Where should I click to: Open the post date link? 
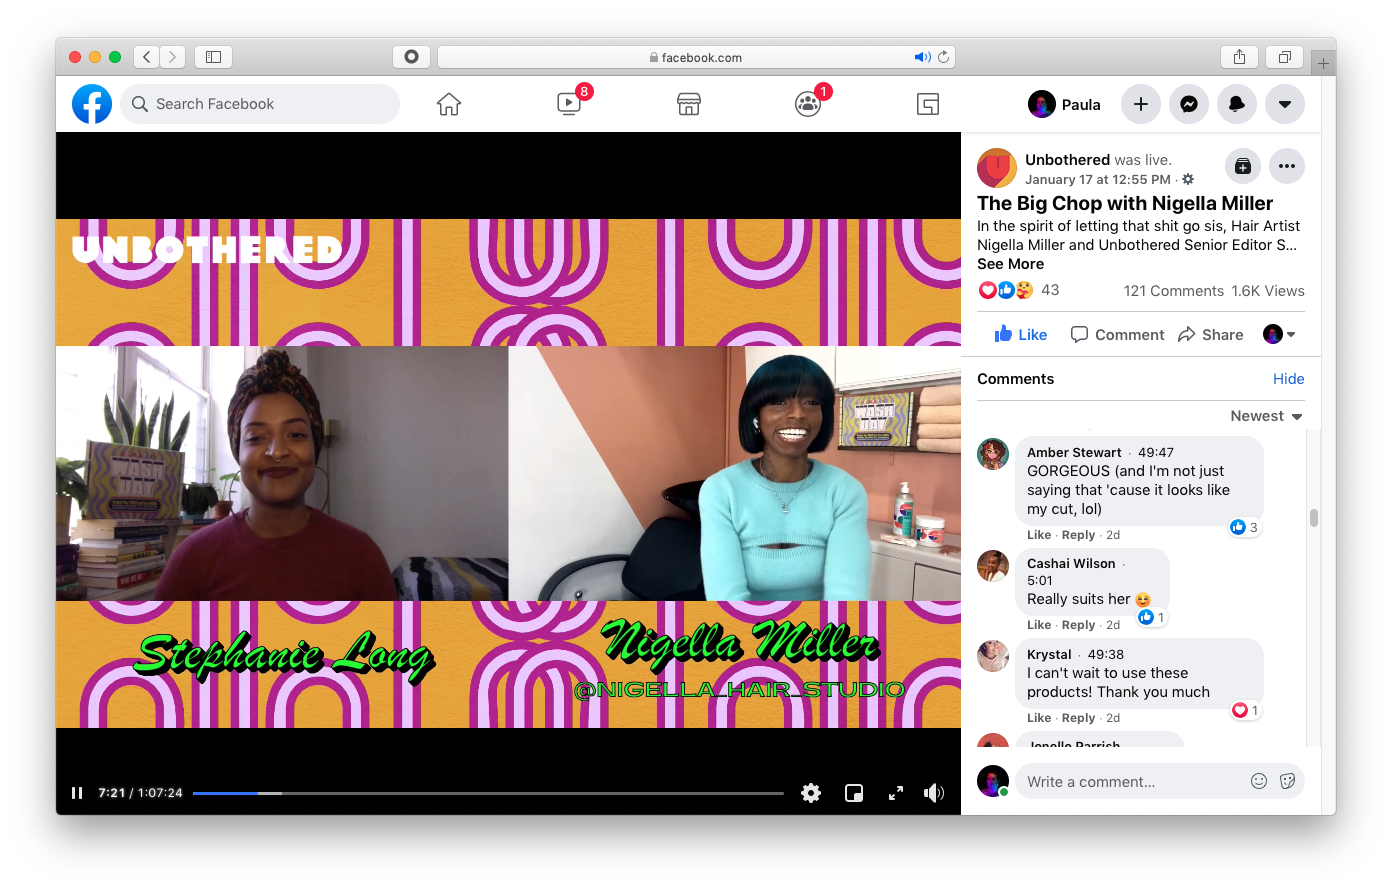pos(1098,180)
